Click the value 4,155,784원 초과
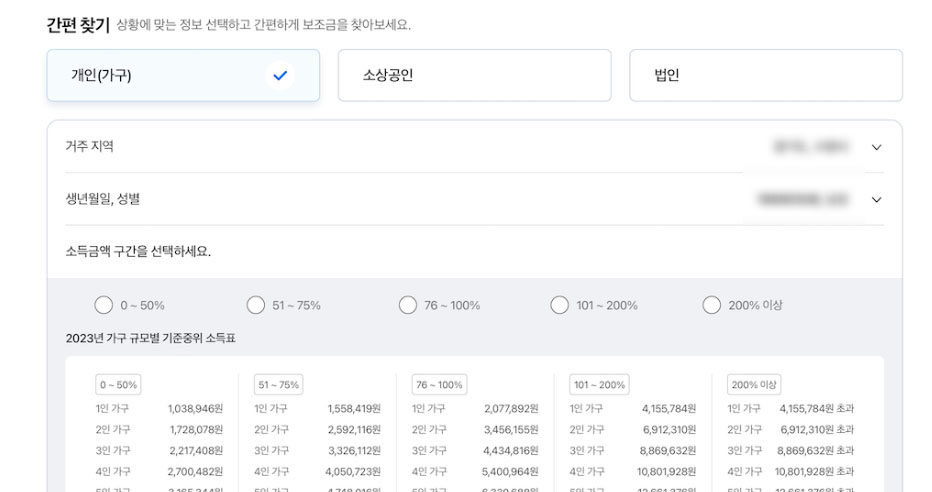The width and height of the screenshot is (932, 492). pyautogui.click(x=817, y=409)
